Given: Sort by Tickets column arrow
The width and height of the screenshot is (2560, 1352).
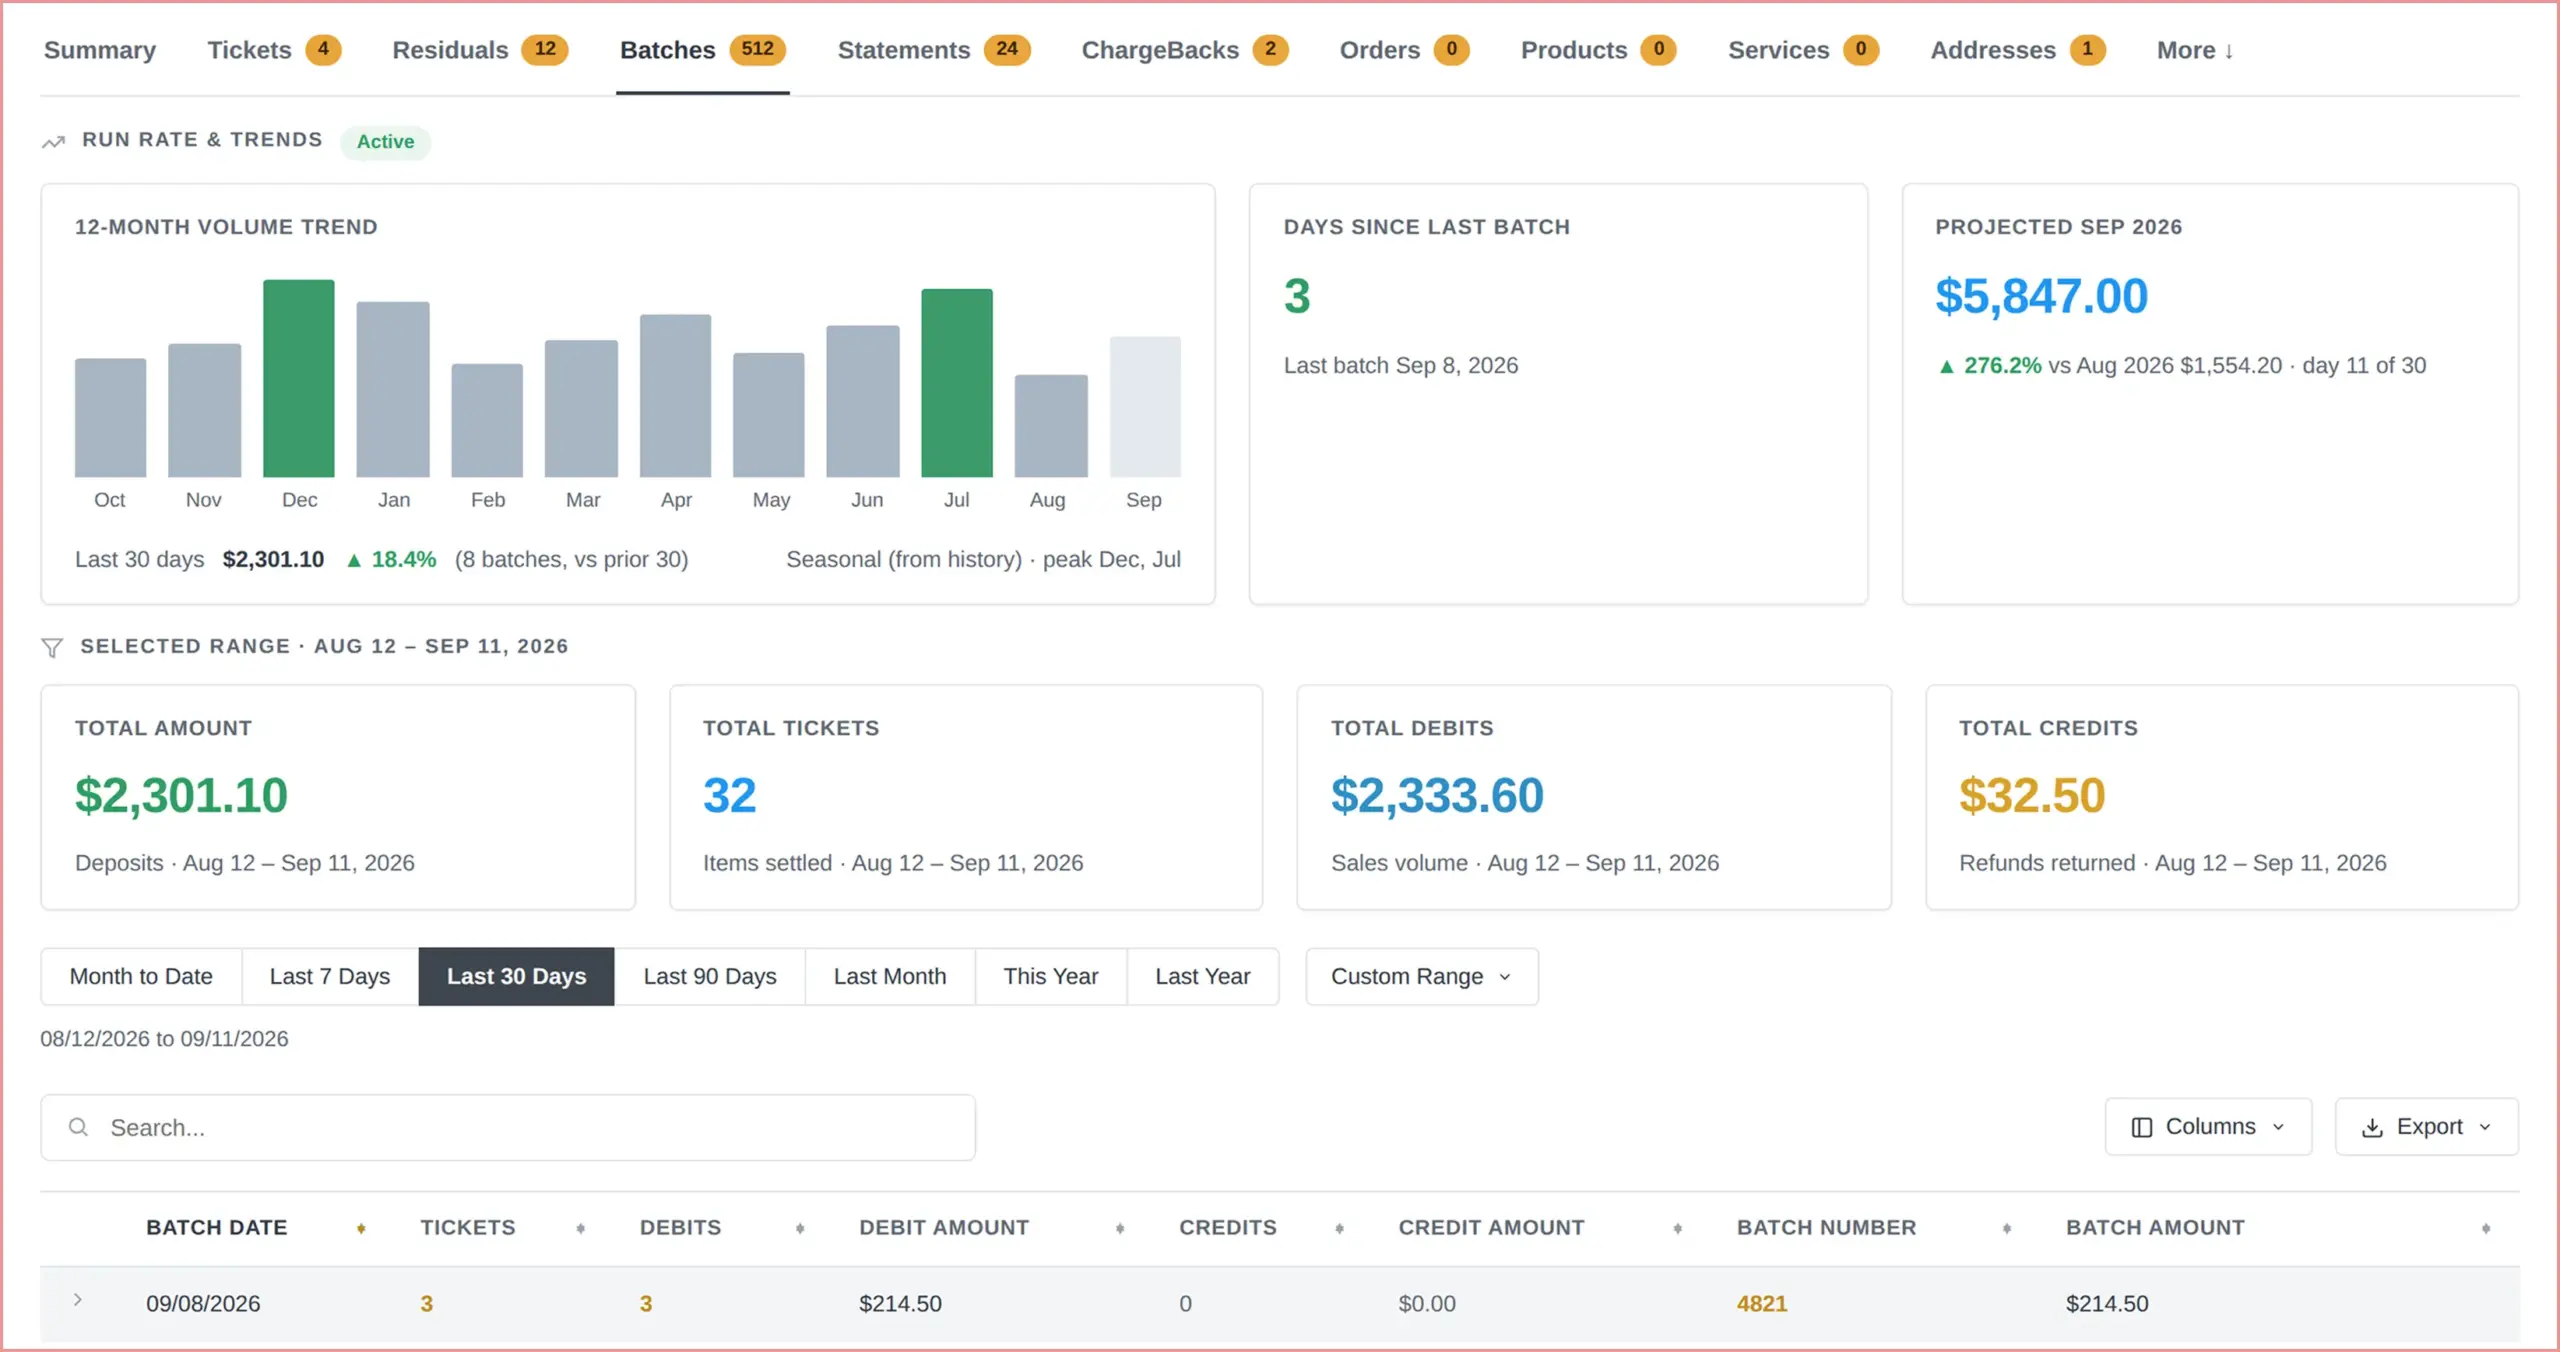Looking at the screenshot, I should click(580, 1228).
